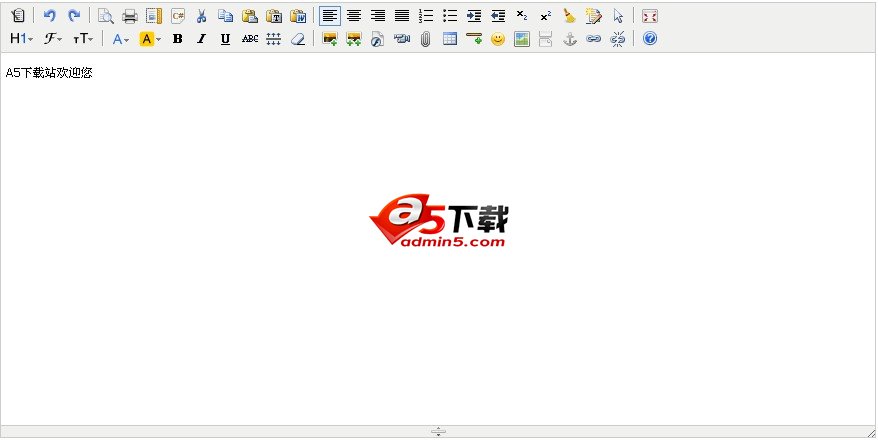Viewport: 878px width, 442px height.
Task: Cut selection with the scissors icon
Action: (x=202, y=16)
